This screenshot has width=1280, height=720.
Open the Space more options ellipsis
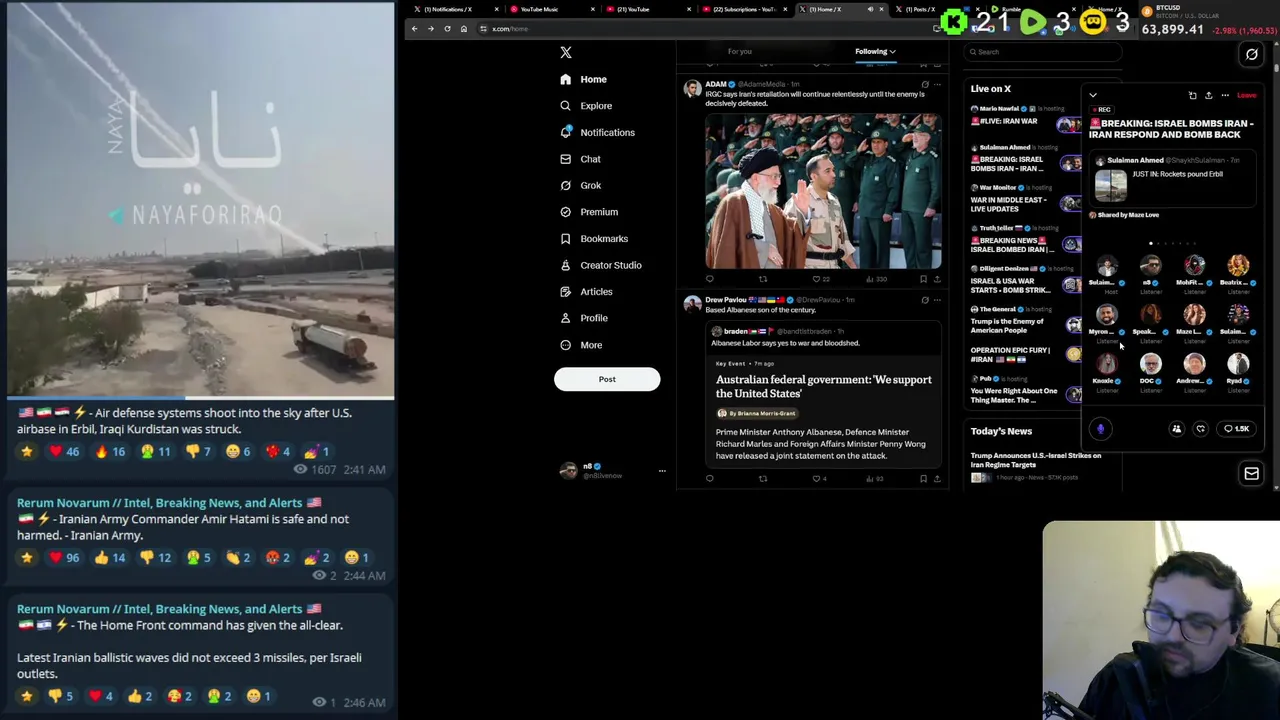click(1225, 96)
